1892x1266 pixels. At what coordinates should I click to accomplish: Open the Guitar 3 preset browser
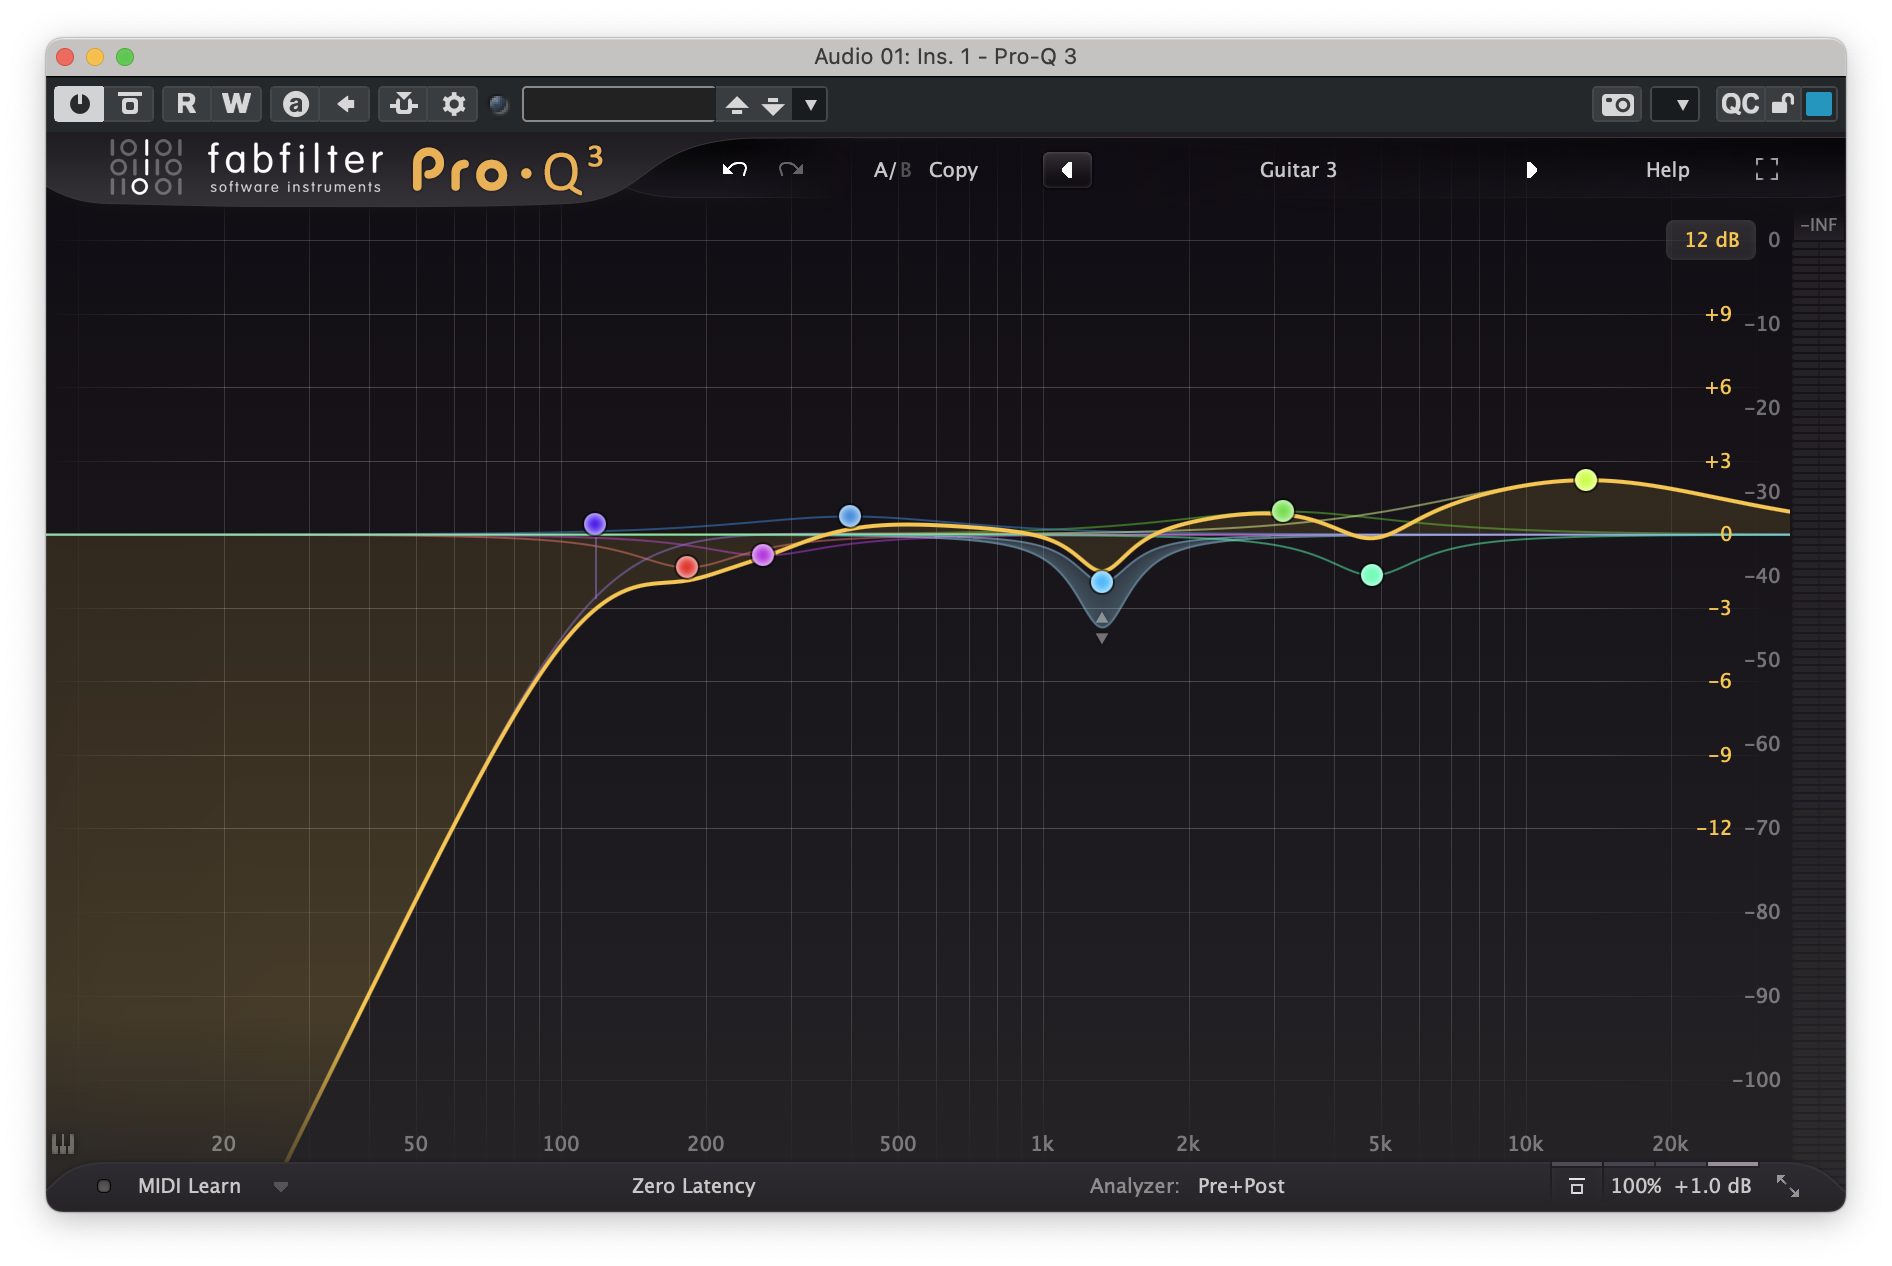[x=1297, y=170]
